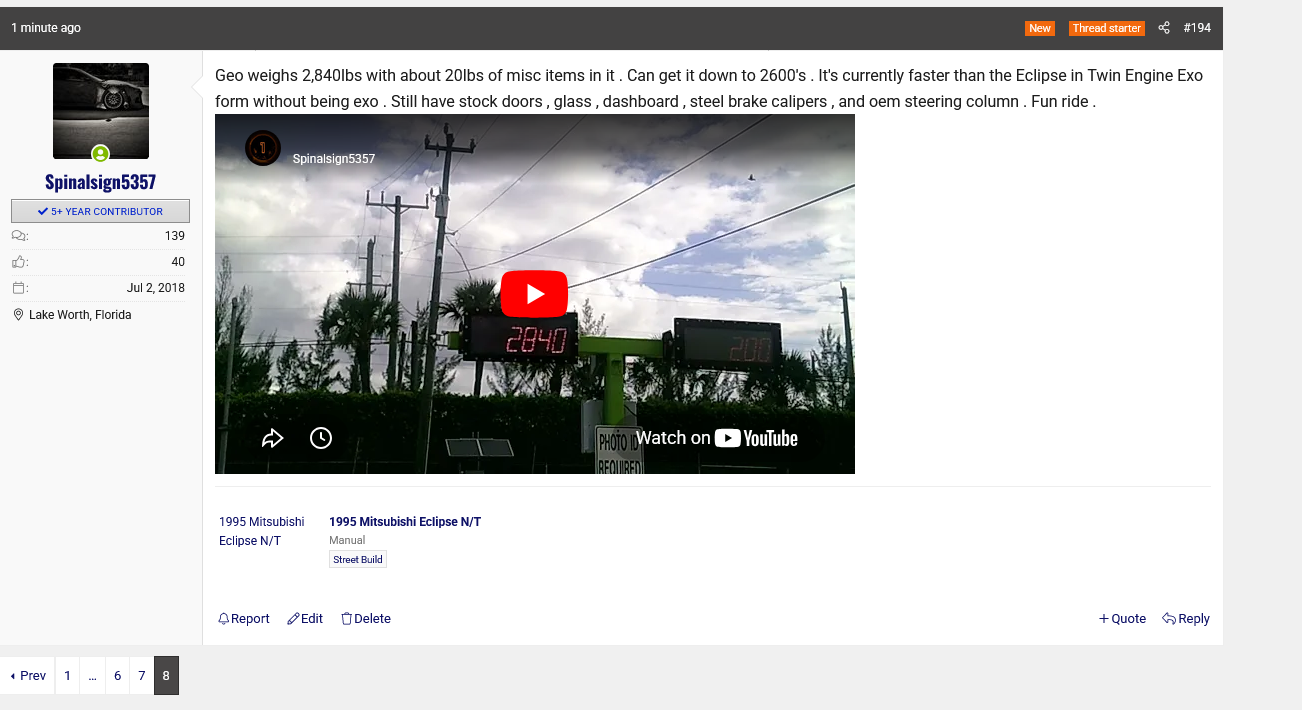1302x710 pixels.
Task: Click message count 139
Action: 175,236
